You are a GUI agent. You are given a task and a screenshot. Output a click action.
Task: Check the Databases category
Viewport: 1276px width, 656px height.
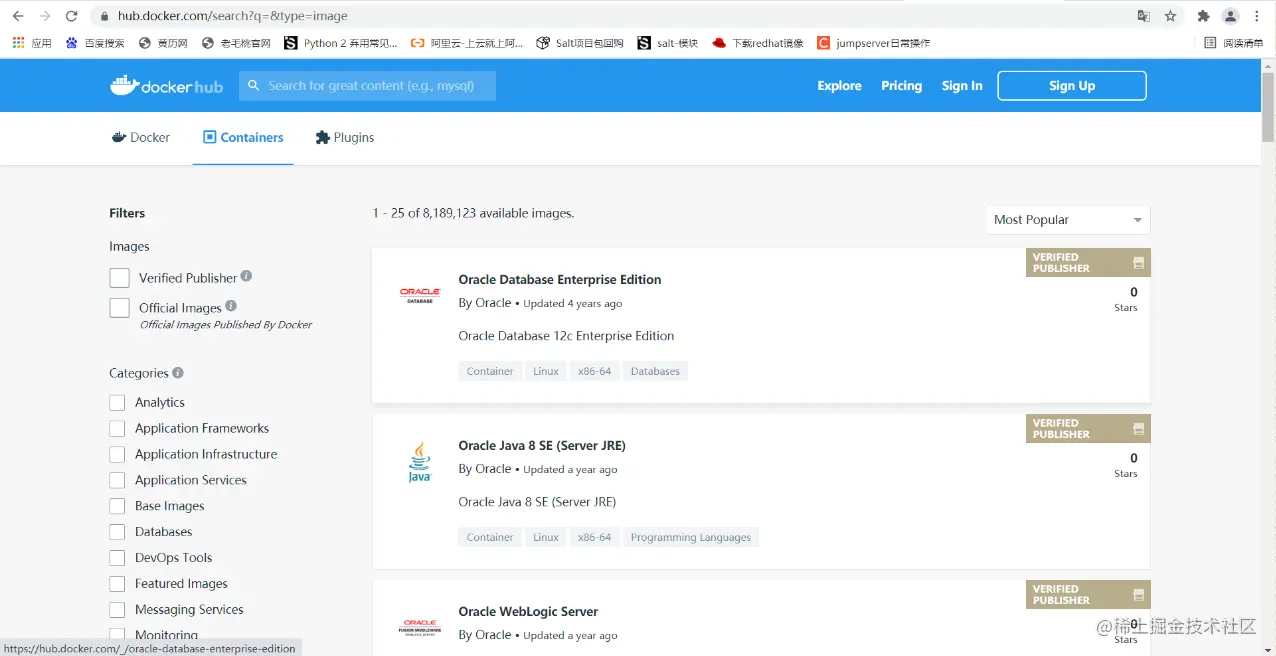click(x=117, y=532)
